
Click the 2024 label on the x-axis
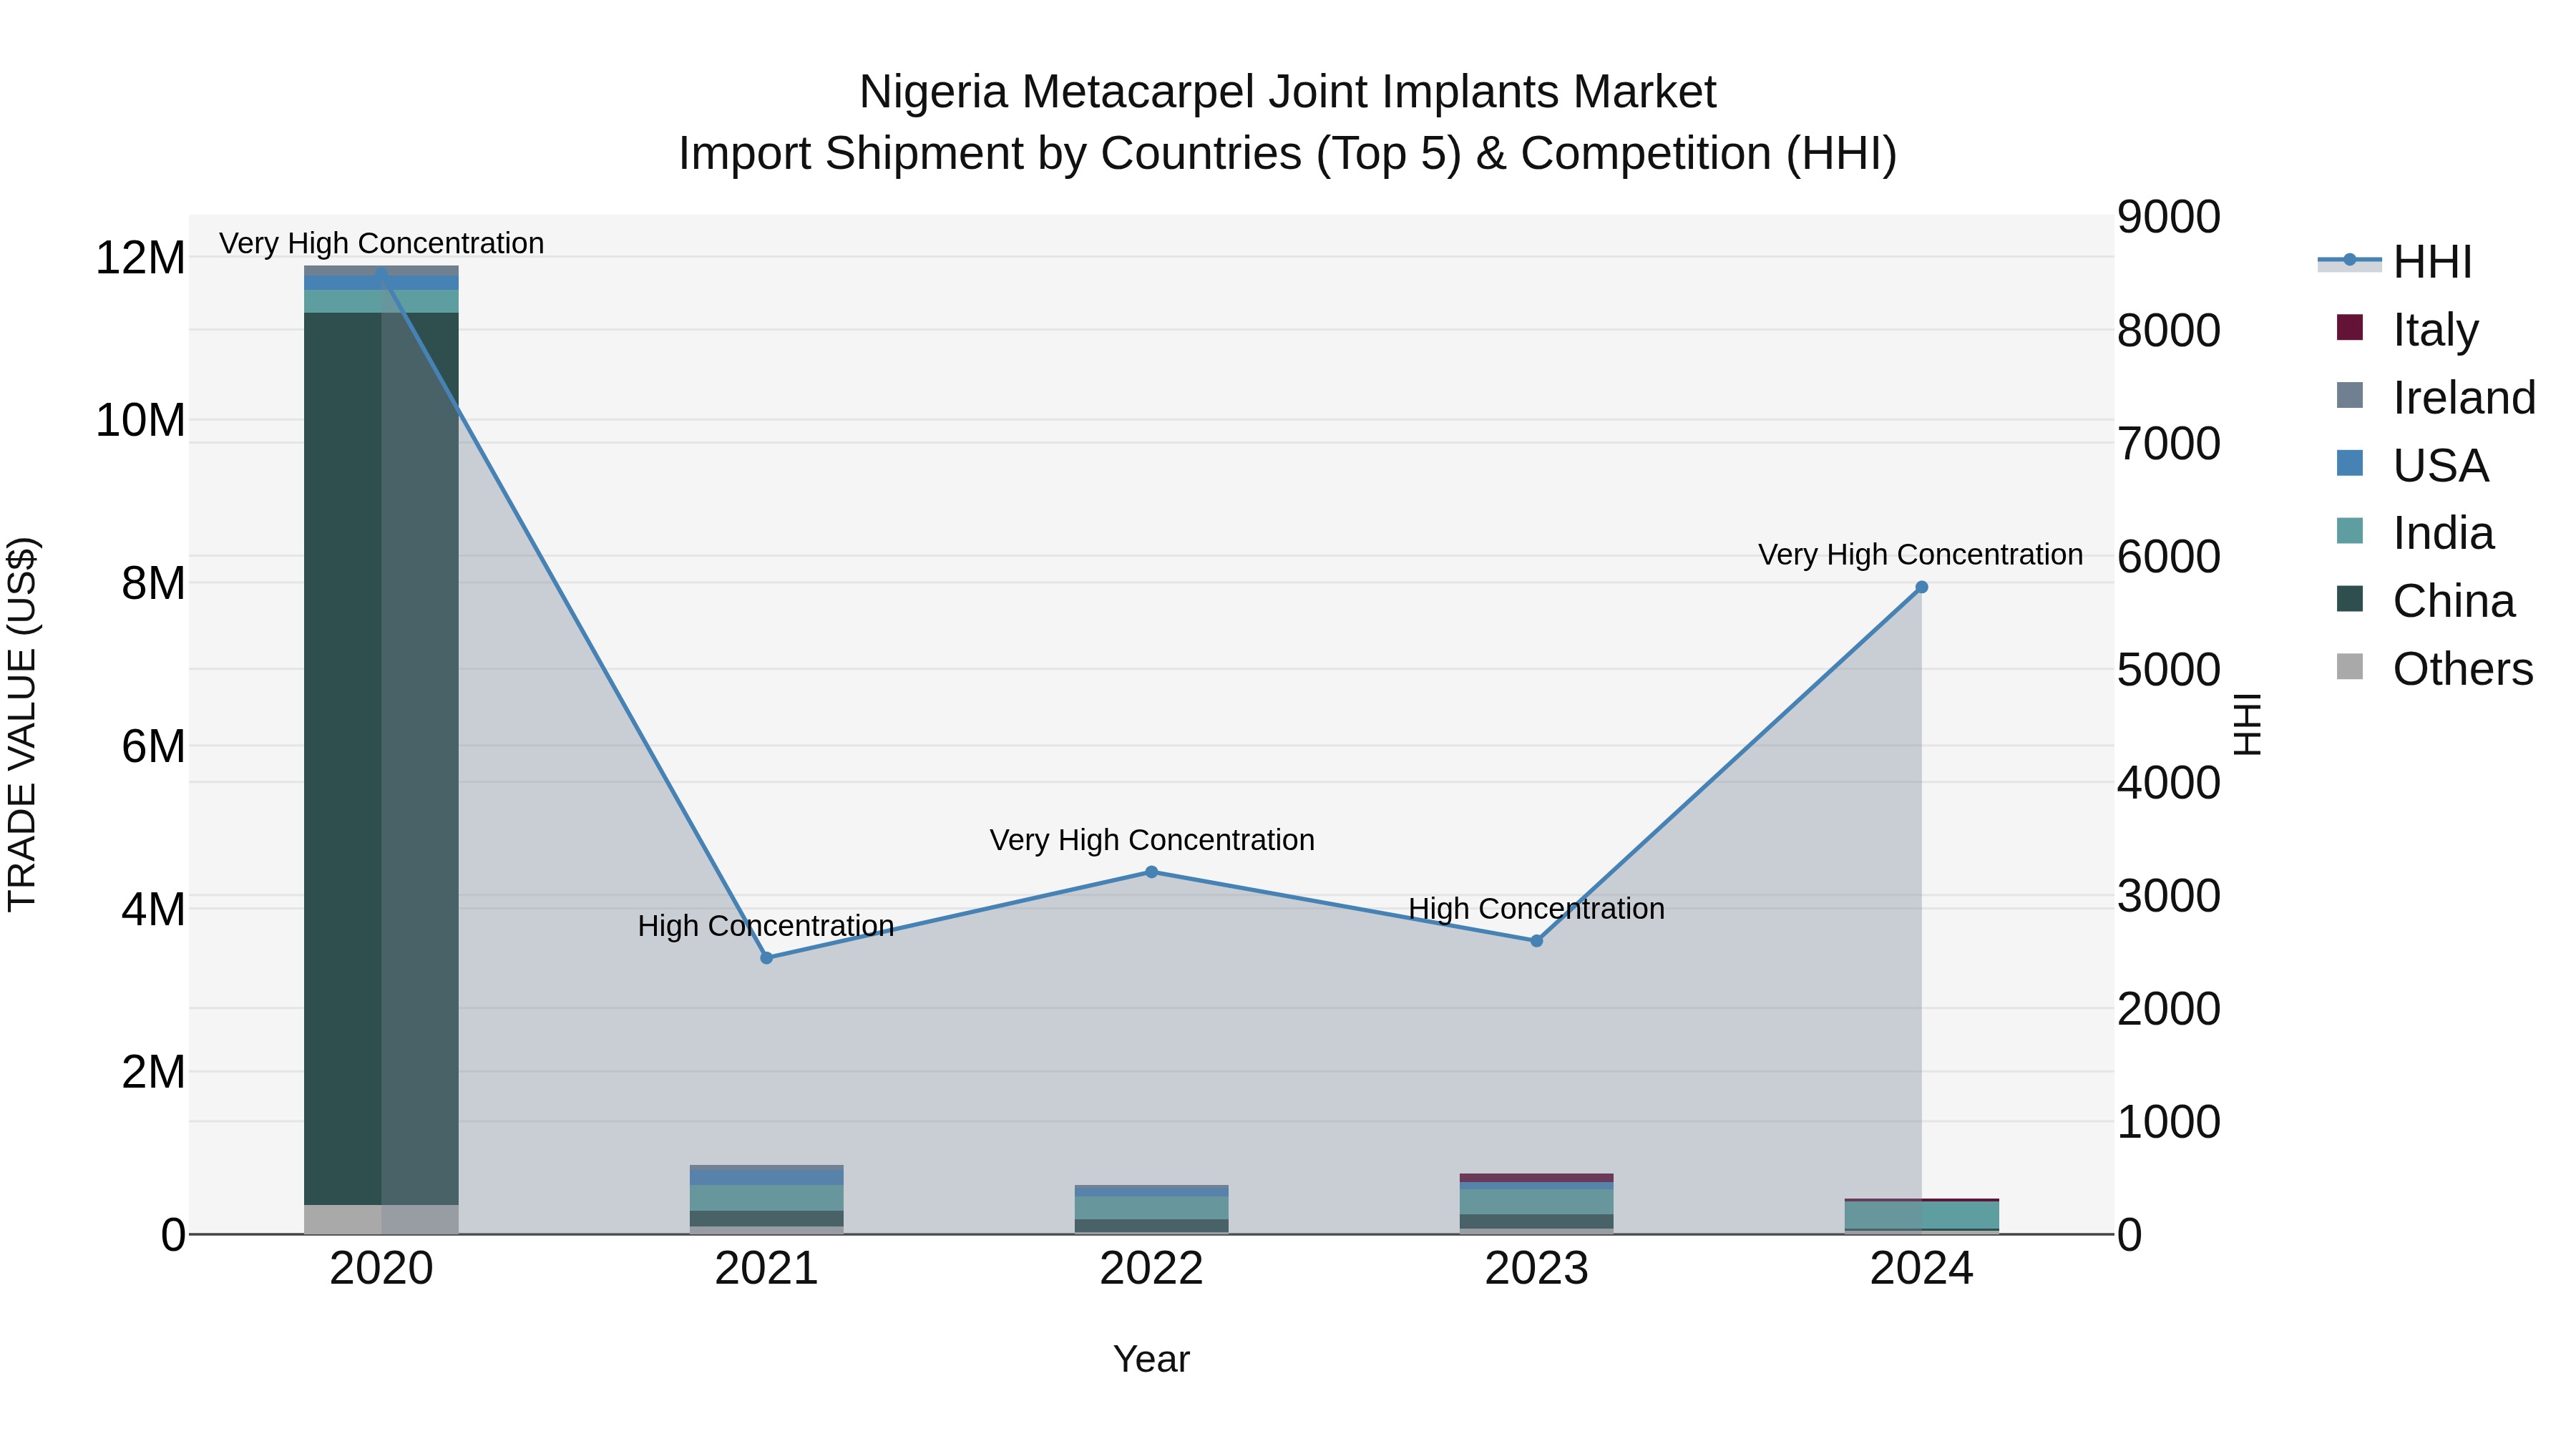(1921, 1269)
